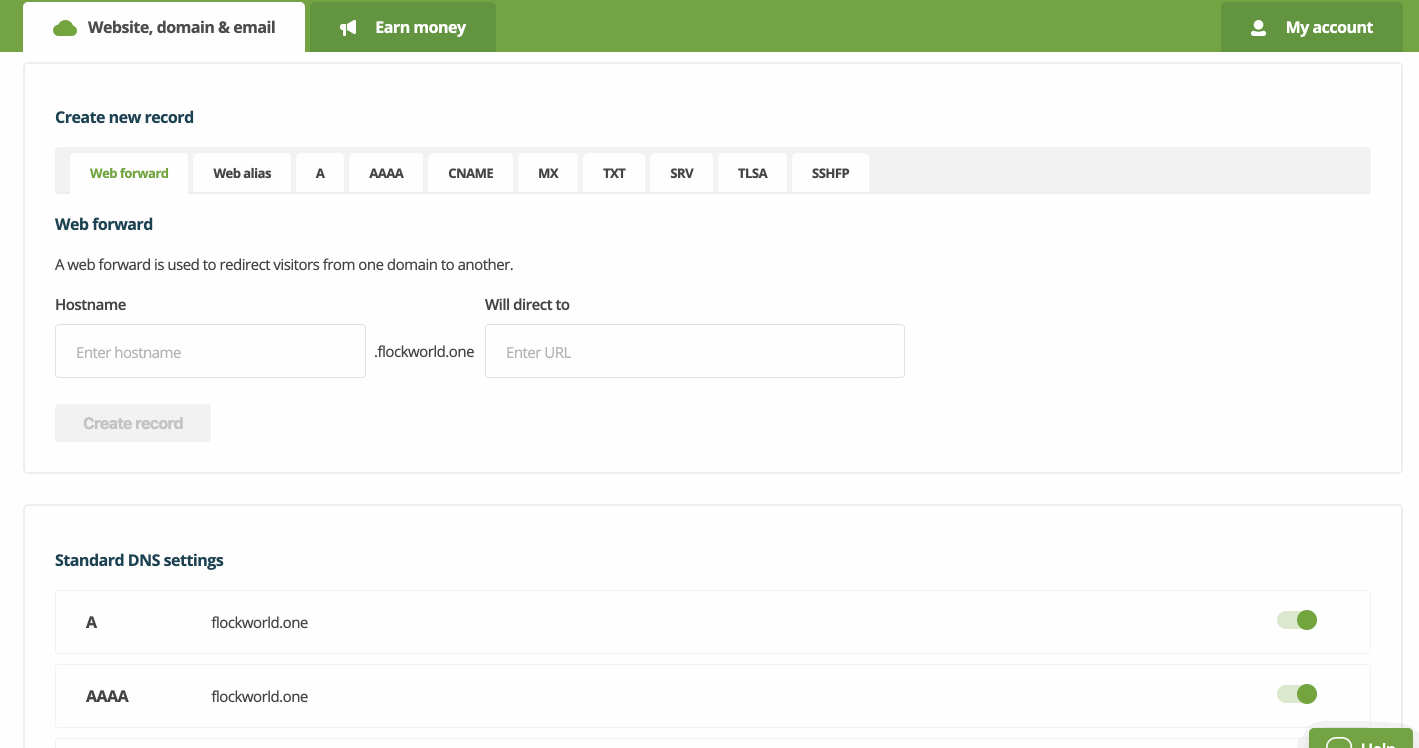The height and width of the screenshot is (748, 1419).
Task: Click flockworld.one in the AAAA row
Action: point(260,696)
